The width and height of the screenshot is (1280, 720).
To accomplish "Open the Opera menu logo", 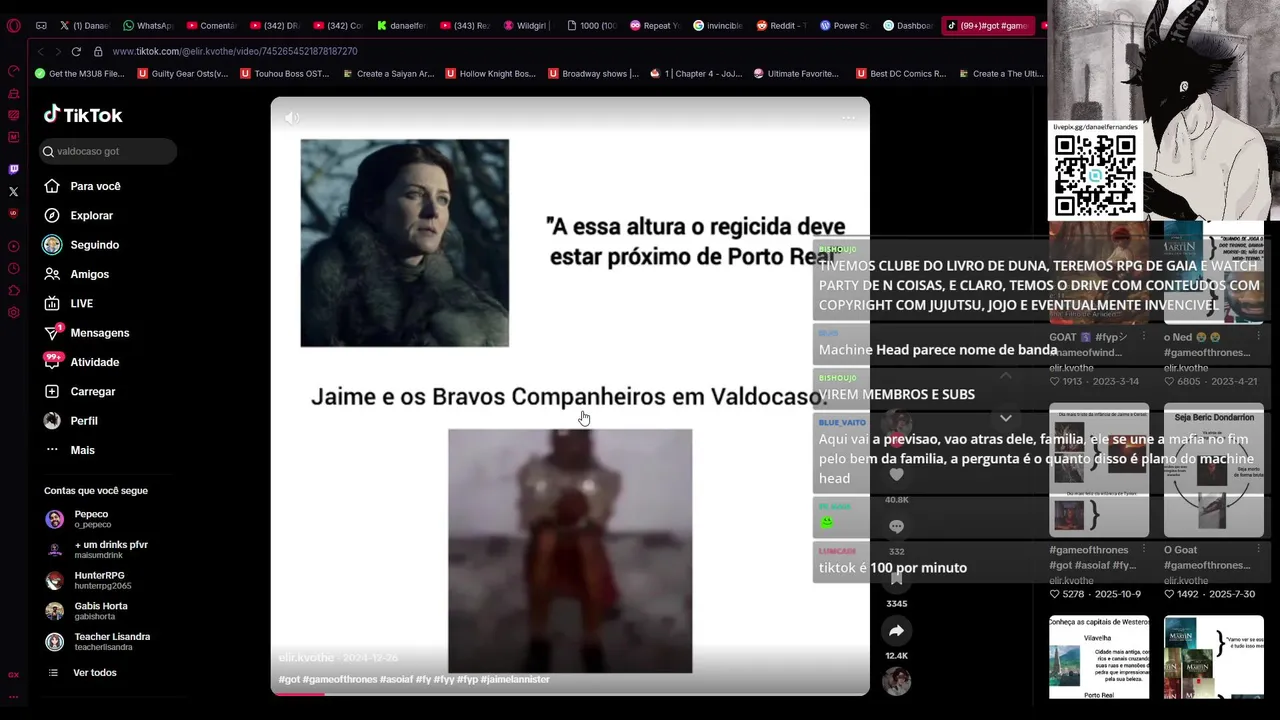I will (x=13, y=26).
